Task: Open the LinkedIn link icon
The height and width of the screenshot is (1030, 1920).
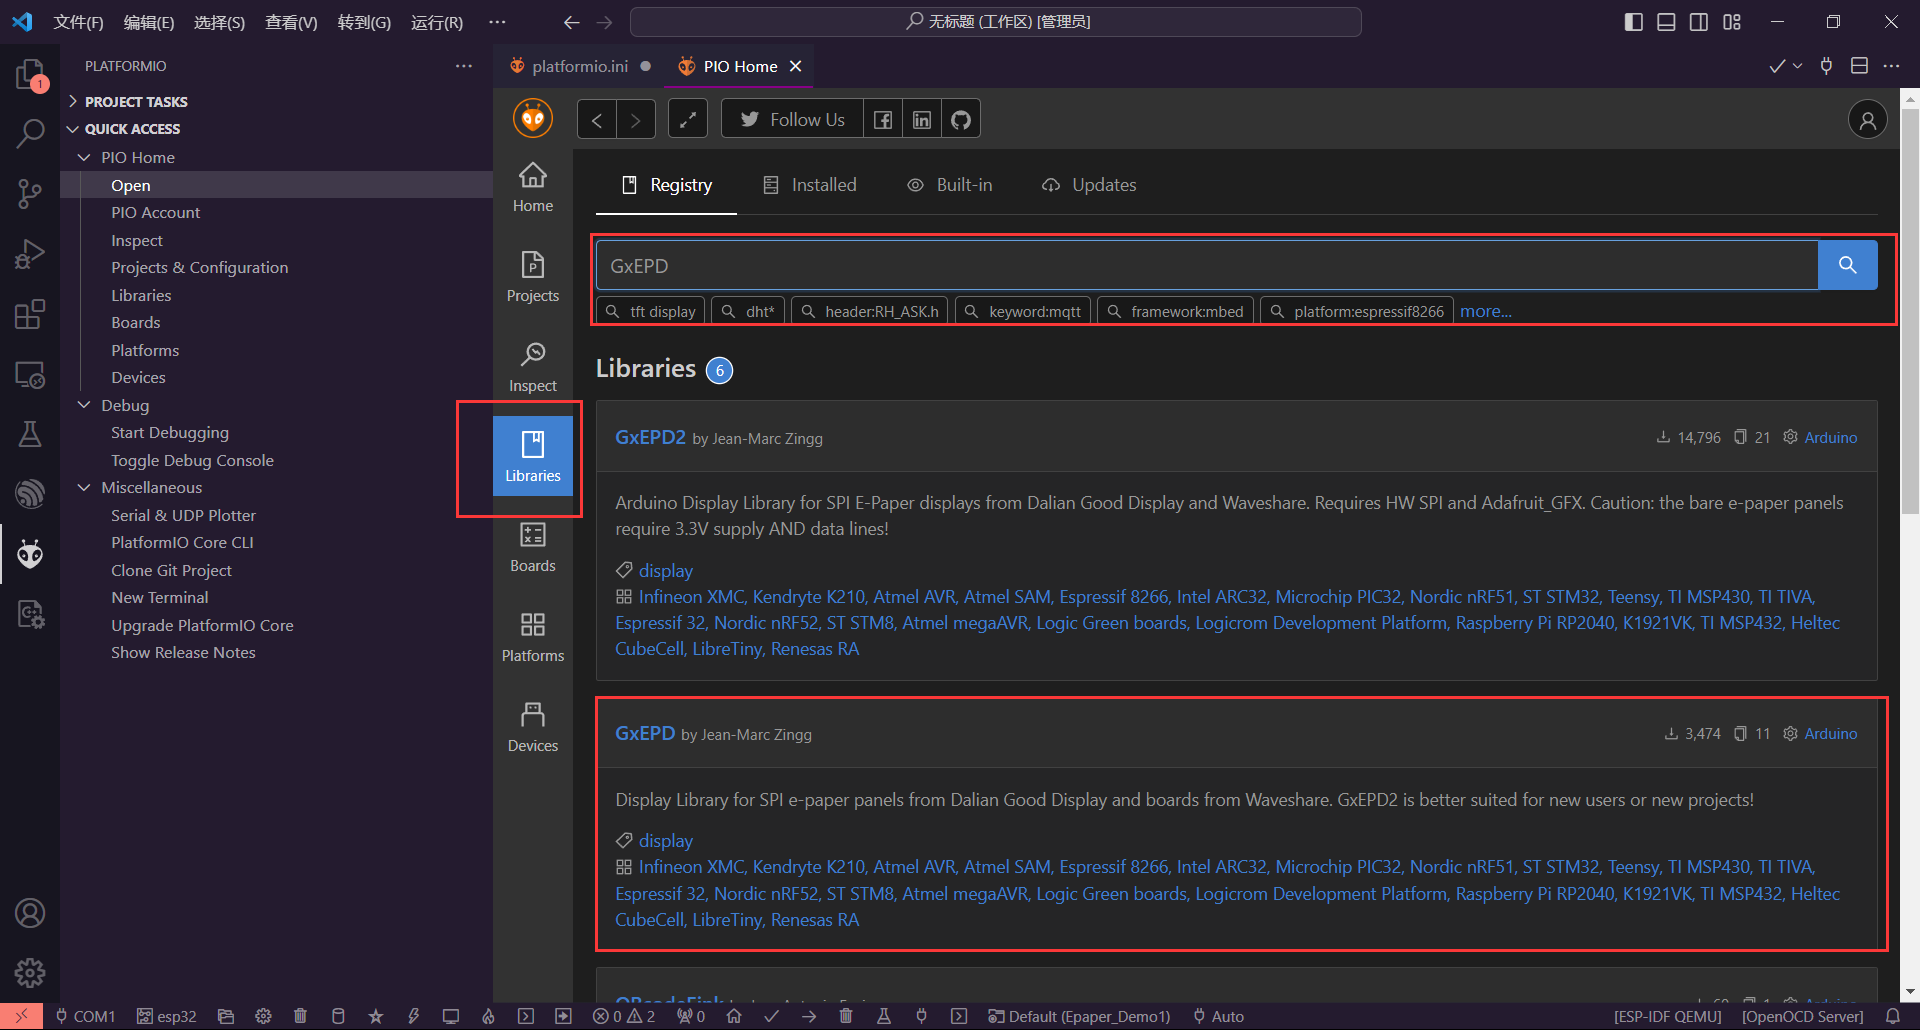Action: [922, 120]
